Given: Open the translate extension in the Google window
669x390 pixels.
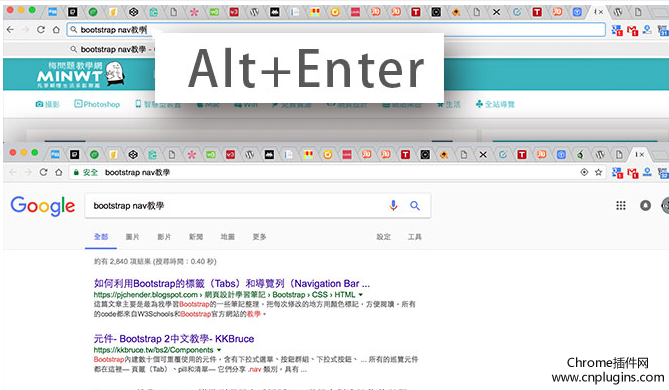Looking at the screenshot, I should click(x=617, y=173).
